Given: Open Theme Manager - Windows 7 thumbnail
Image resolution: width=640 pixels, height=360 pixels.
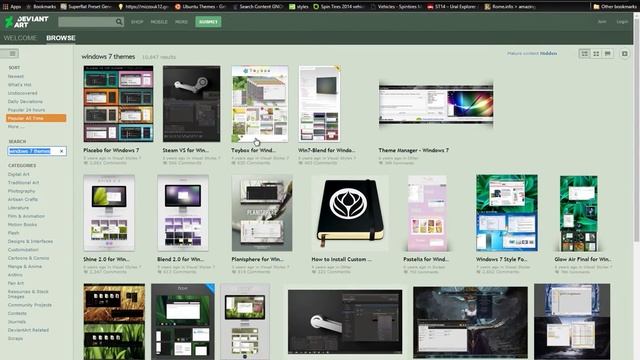Looking at the screenshot, I should point(436,104).
